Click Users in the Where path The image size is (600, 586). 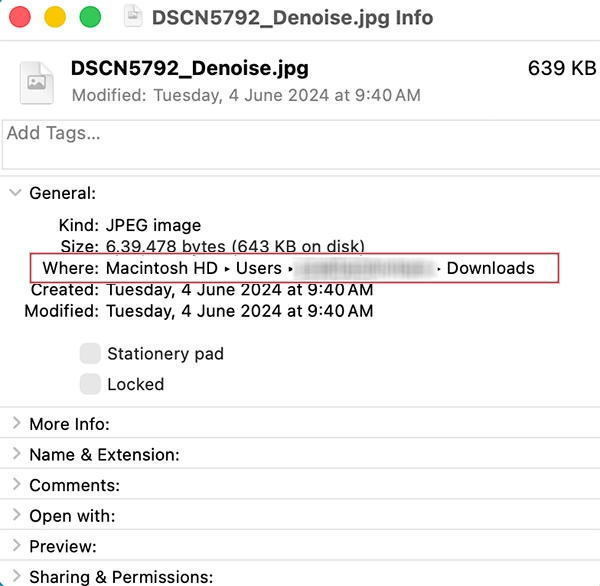click(259, 268)
